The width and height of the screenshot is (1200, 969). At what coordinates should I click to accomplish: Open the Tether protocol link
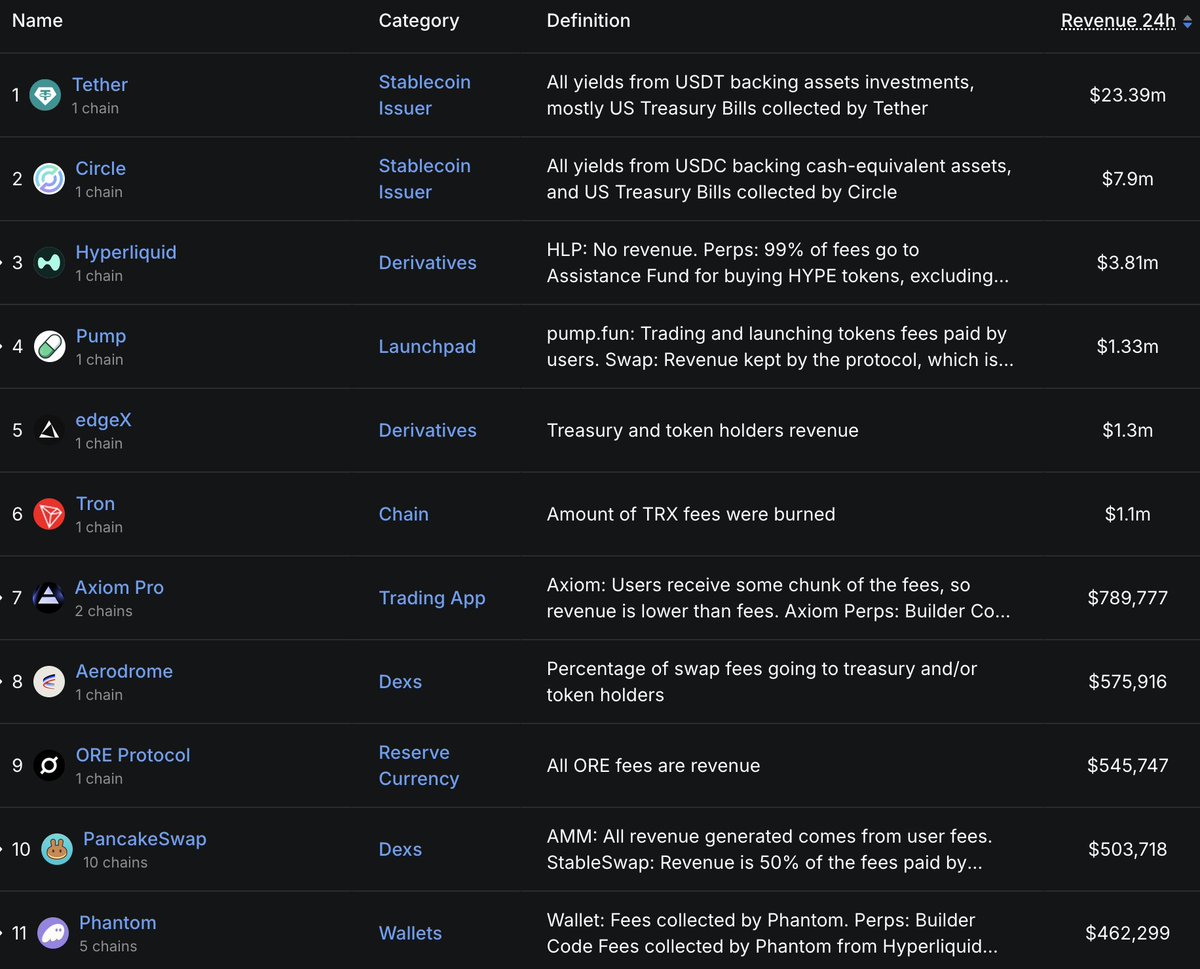(100, 85)
